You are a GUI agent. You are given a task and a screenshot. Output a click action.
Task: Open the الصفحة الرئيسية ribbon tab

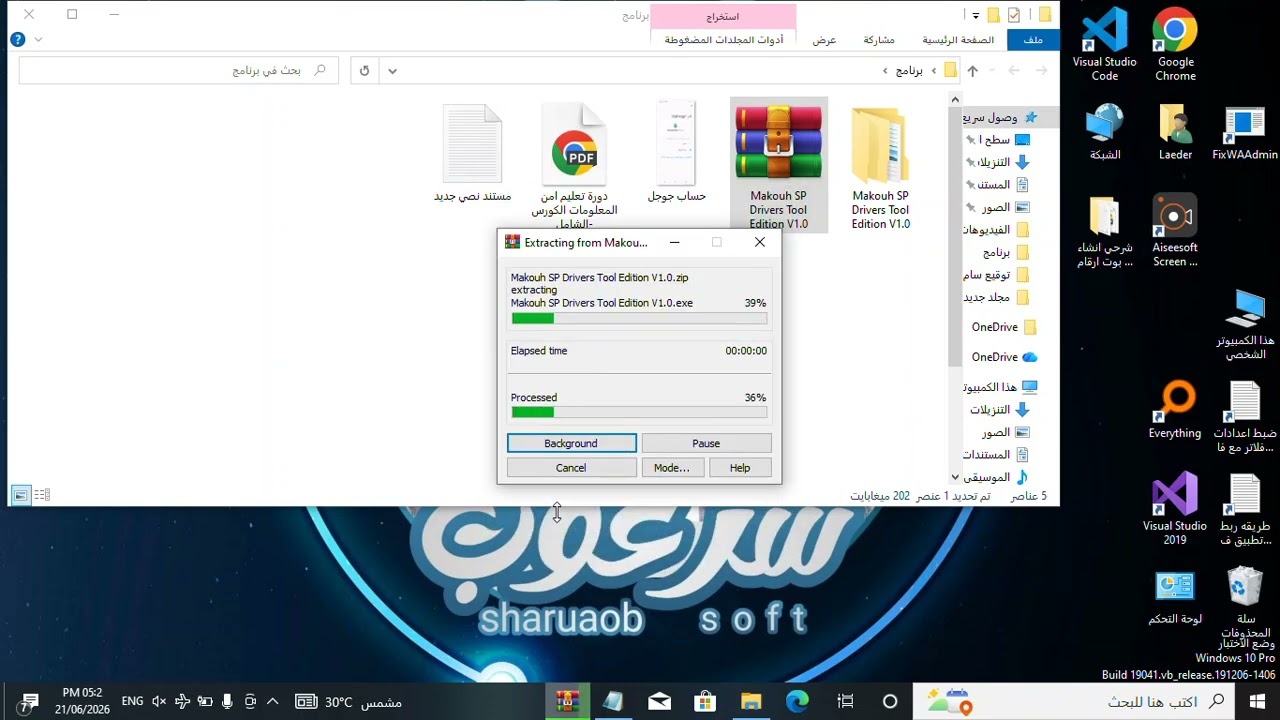pos(958,40)
